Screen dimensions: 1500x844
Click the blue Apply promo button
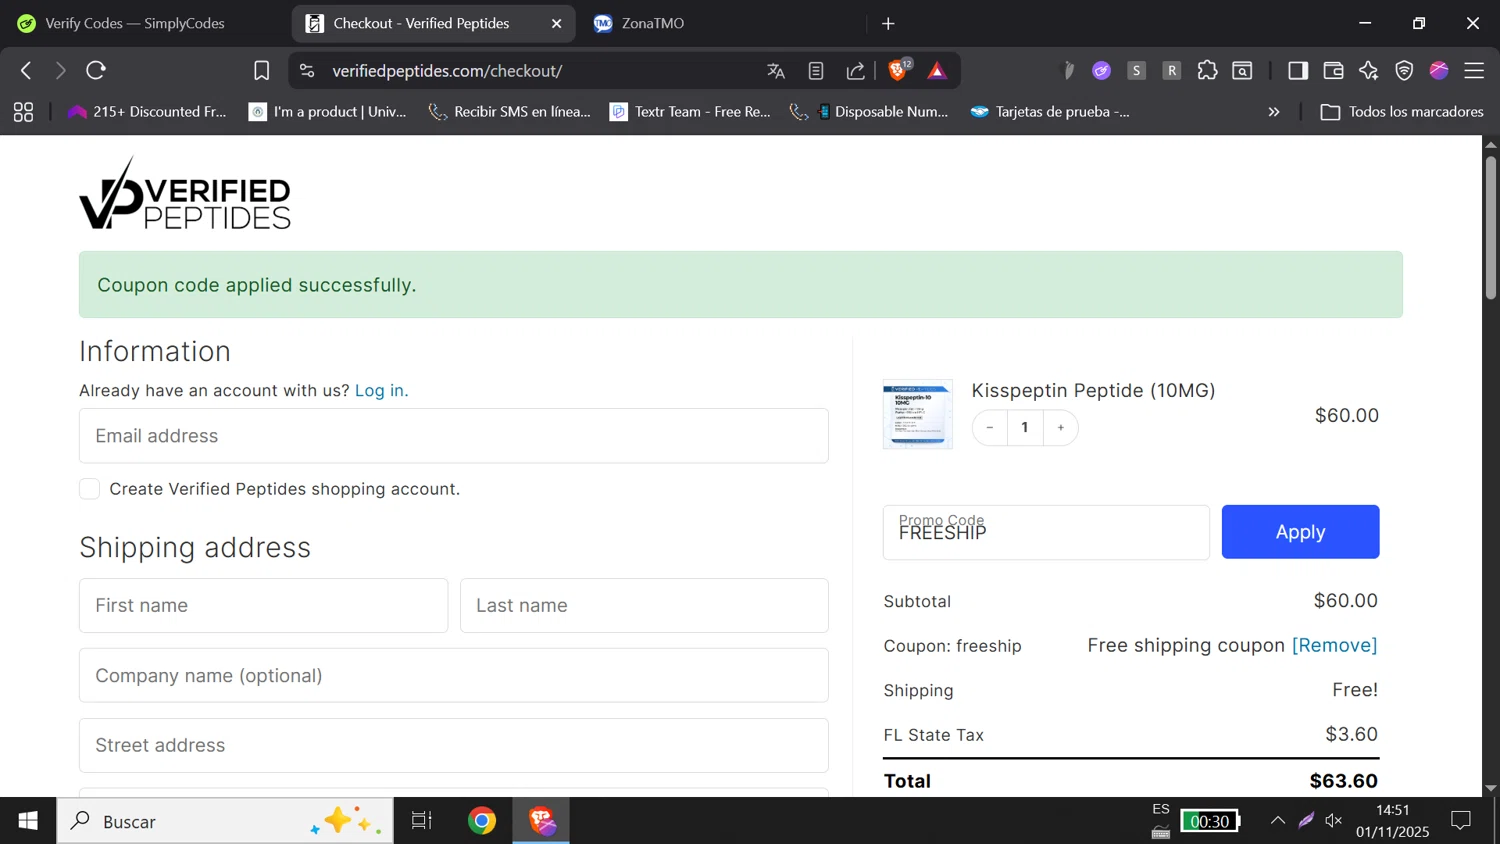[x=1300, y=532]
